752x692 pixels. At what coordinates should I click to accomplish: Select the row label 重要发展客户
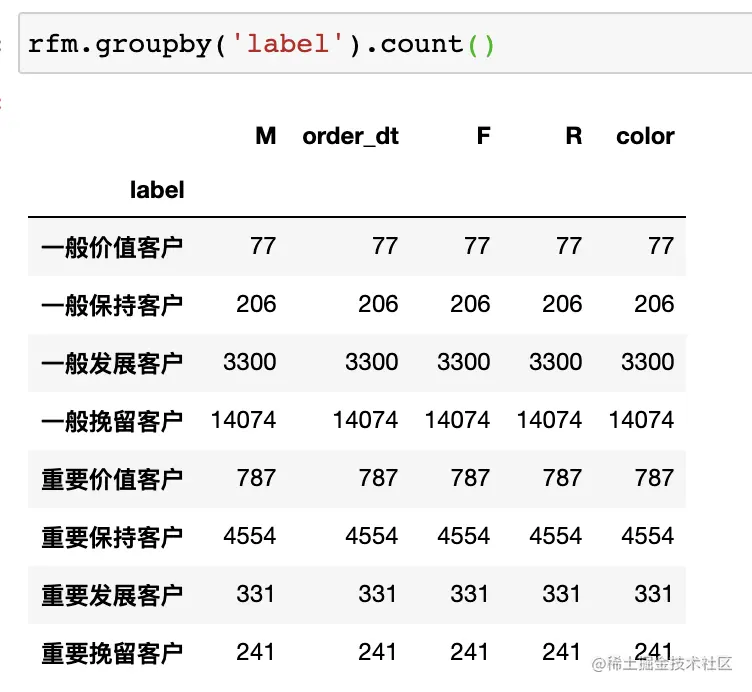coord(112,595)
